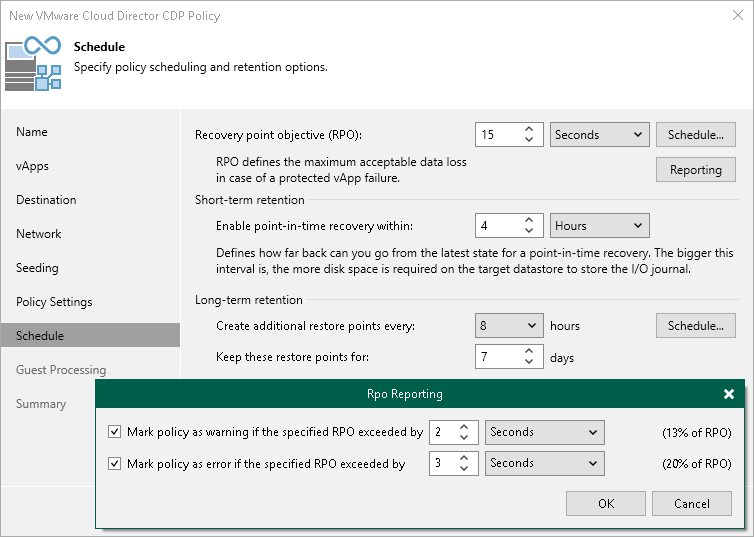Decrease the RPO value with down arrow
Screen dimensions: 754x537
point(528,140)
